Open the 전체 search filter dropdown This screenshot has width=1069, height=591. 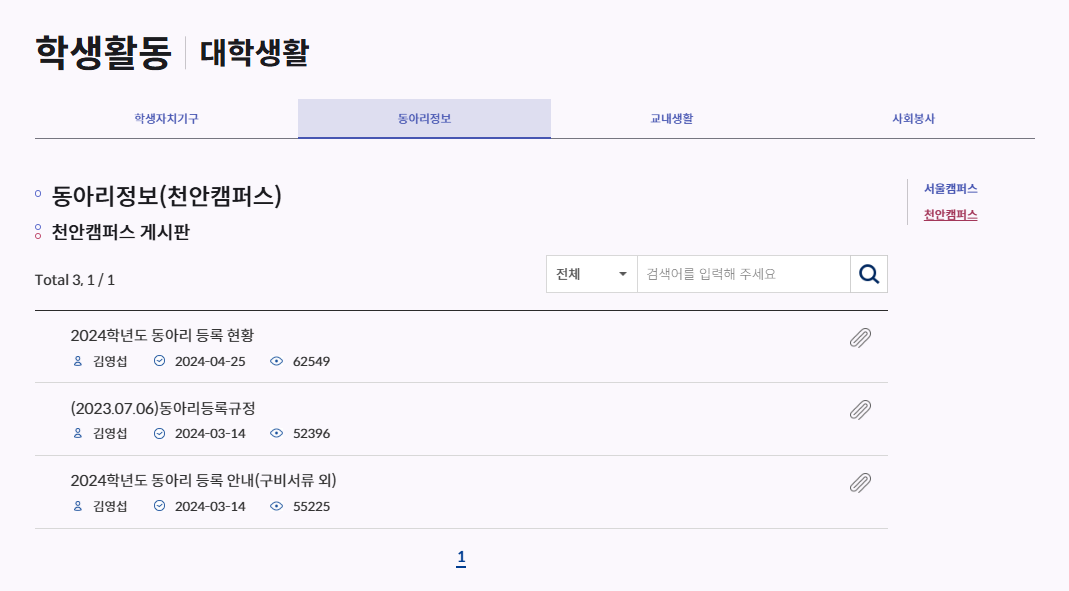click(x=591, y=273)
